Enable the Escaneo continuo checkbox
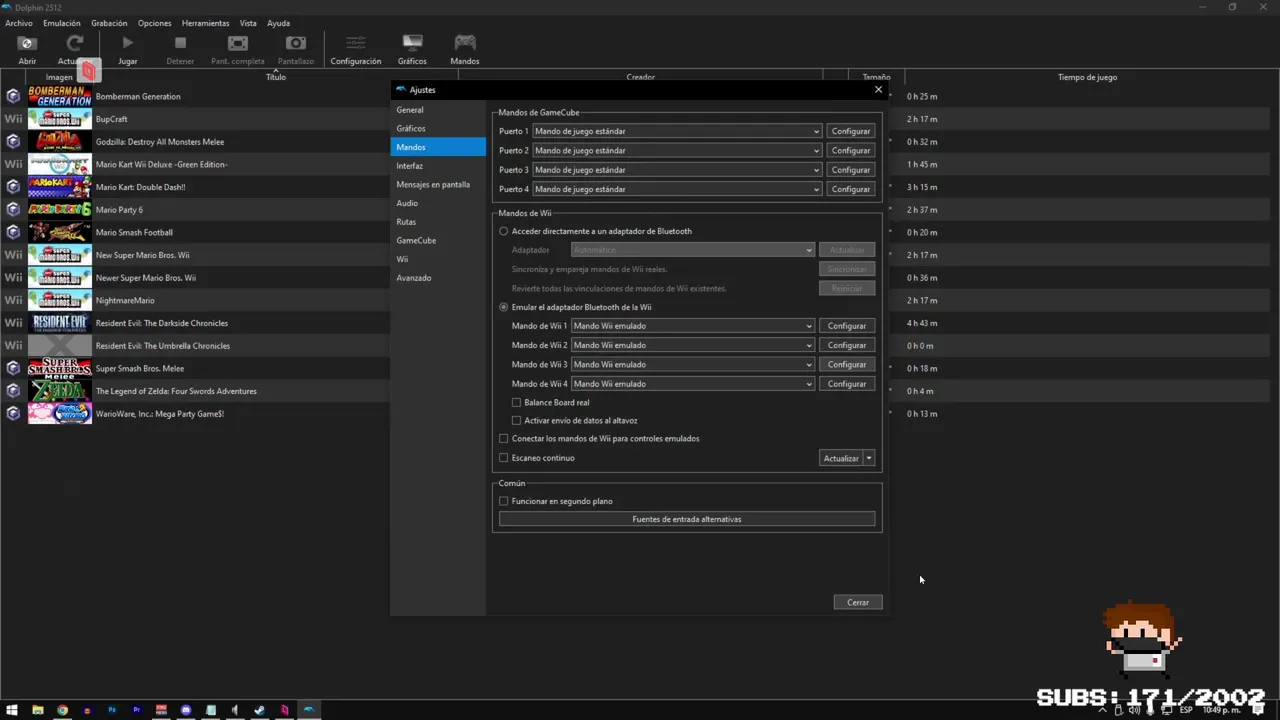 coord(504,458)
